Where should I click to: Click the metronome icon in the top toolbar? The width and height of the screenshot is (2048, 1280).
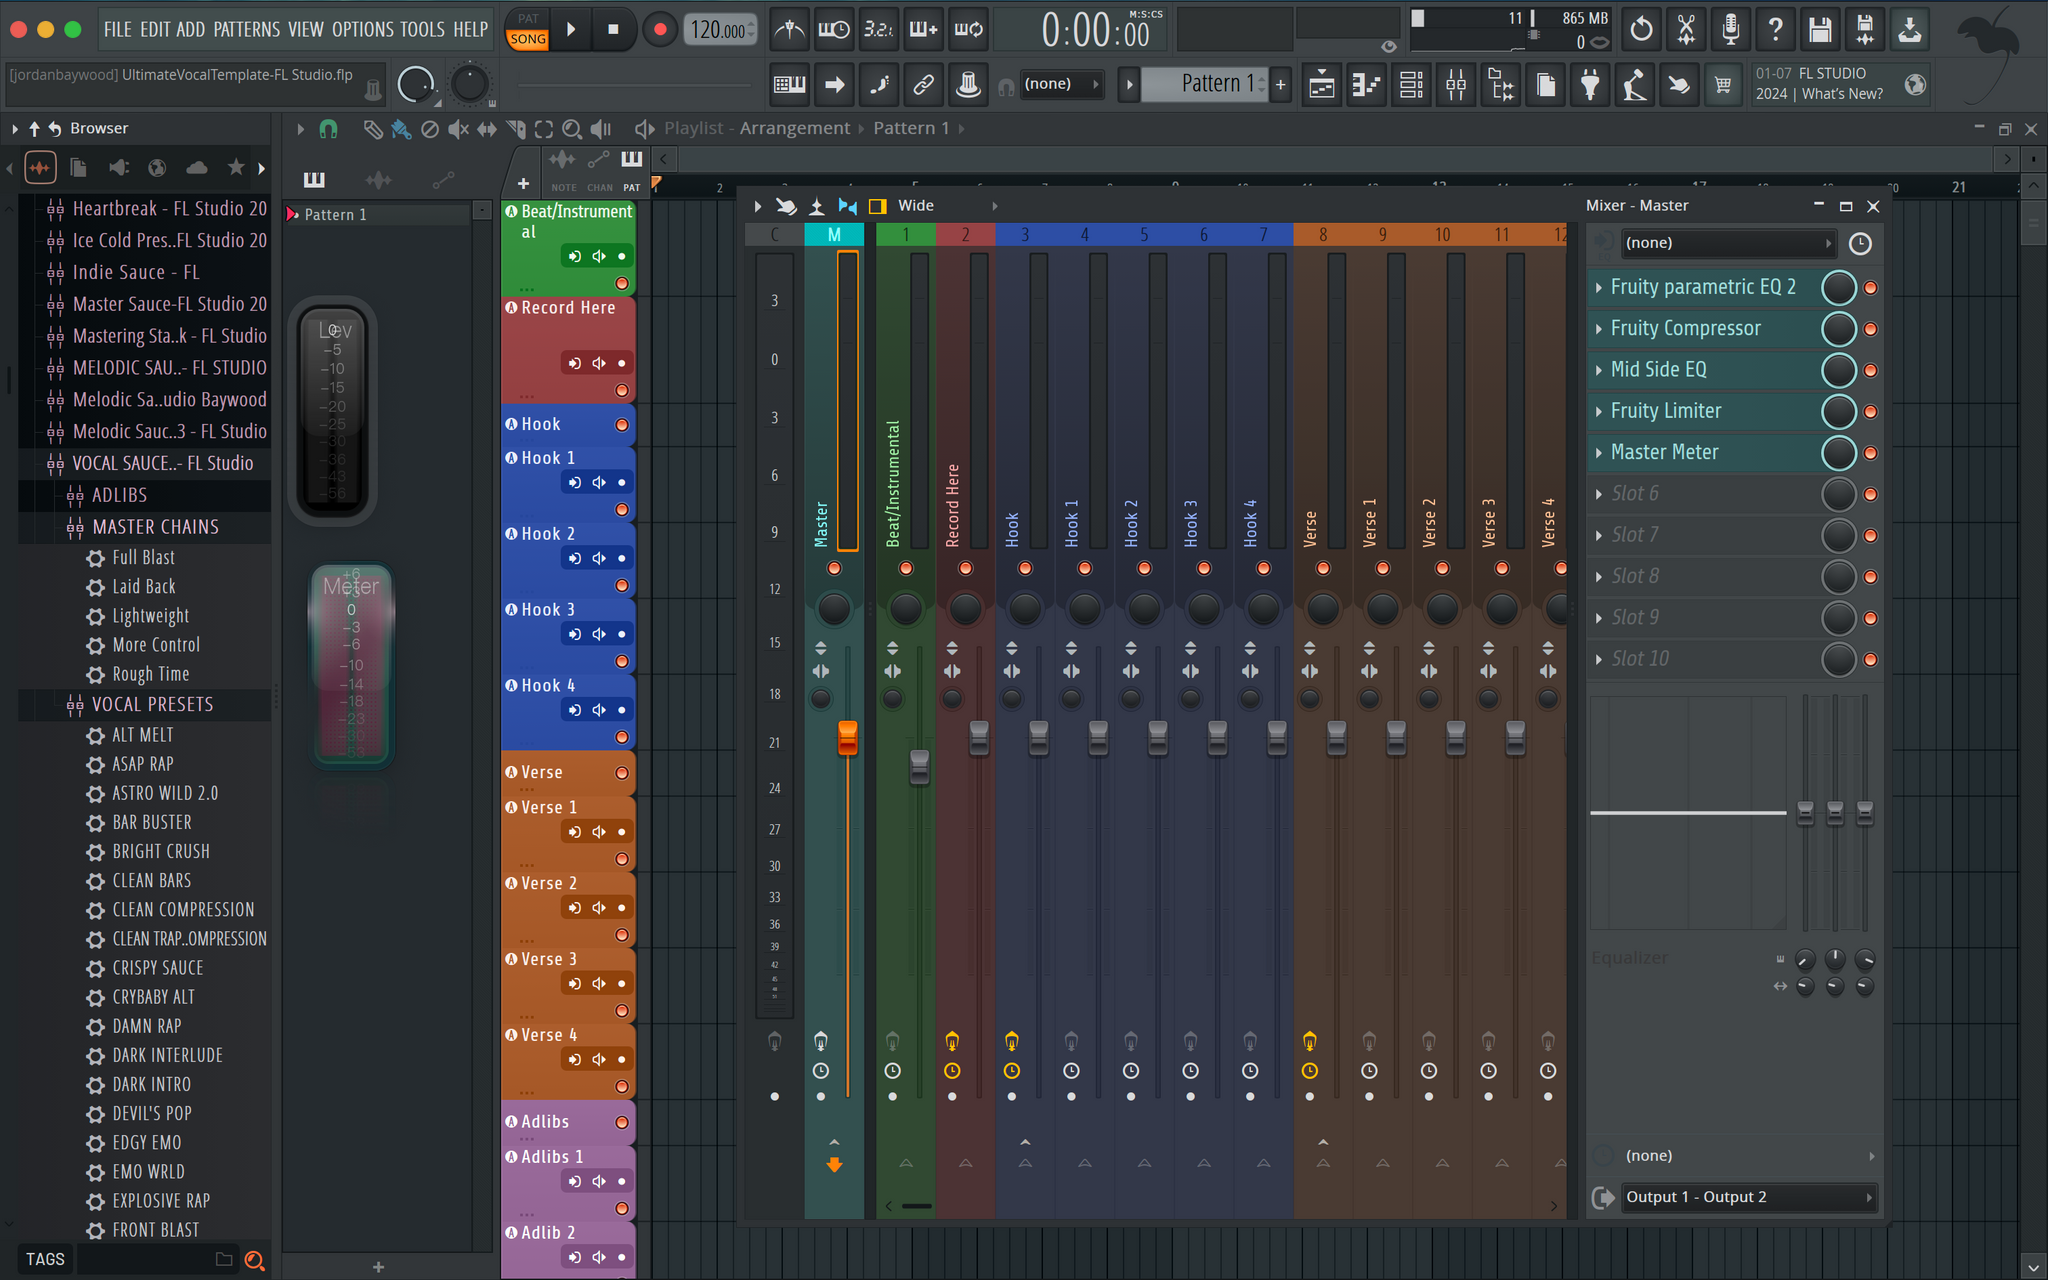(789, 29)
